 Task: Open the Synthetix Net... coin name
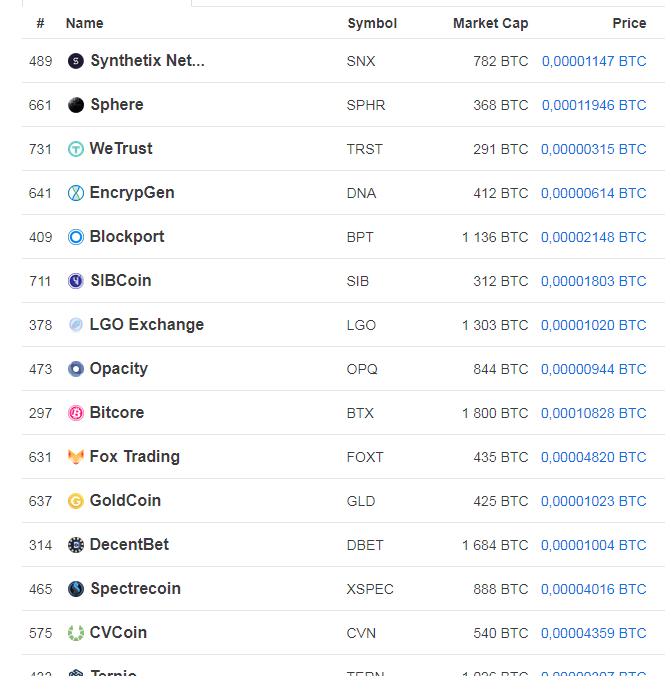pyautogui.click(x=147, y=61)
